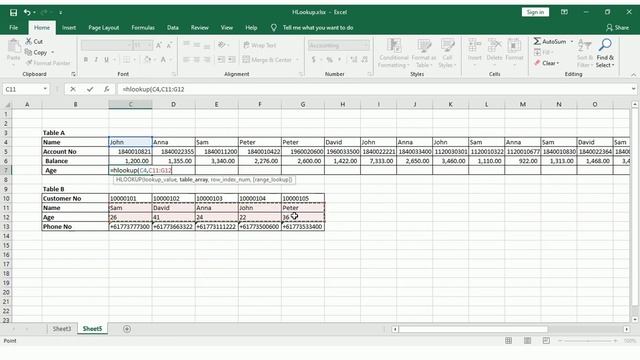Select column C header
The width and height of the screenshot is (640, 360).
[130, 104]
